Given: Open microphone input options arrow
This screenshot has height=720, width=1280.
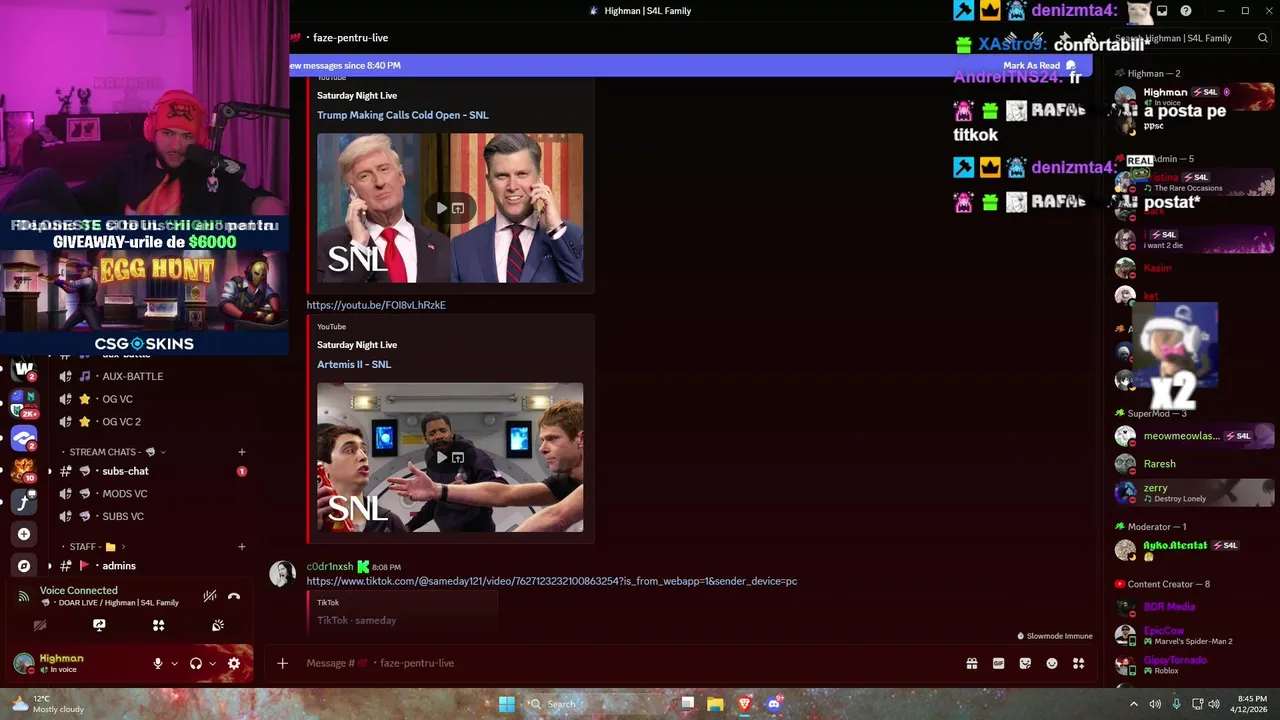Looking at the screenshot, I should (174, 663).
